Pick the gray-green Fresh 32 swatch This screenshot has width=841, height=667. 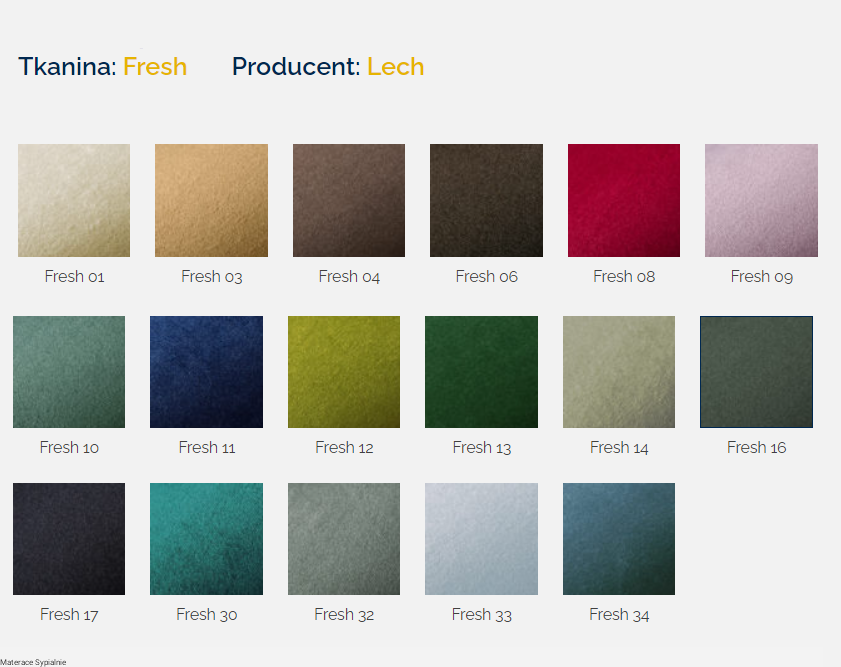[344, 539]
